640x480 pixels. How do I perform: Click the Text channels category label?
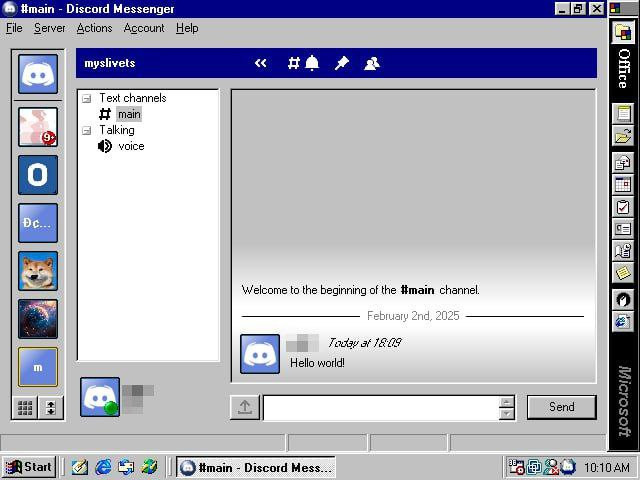click(x=133, y=98)
